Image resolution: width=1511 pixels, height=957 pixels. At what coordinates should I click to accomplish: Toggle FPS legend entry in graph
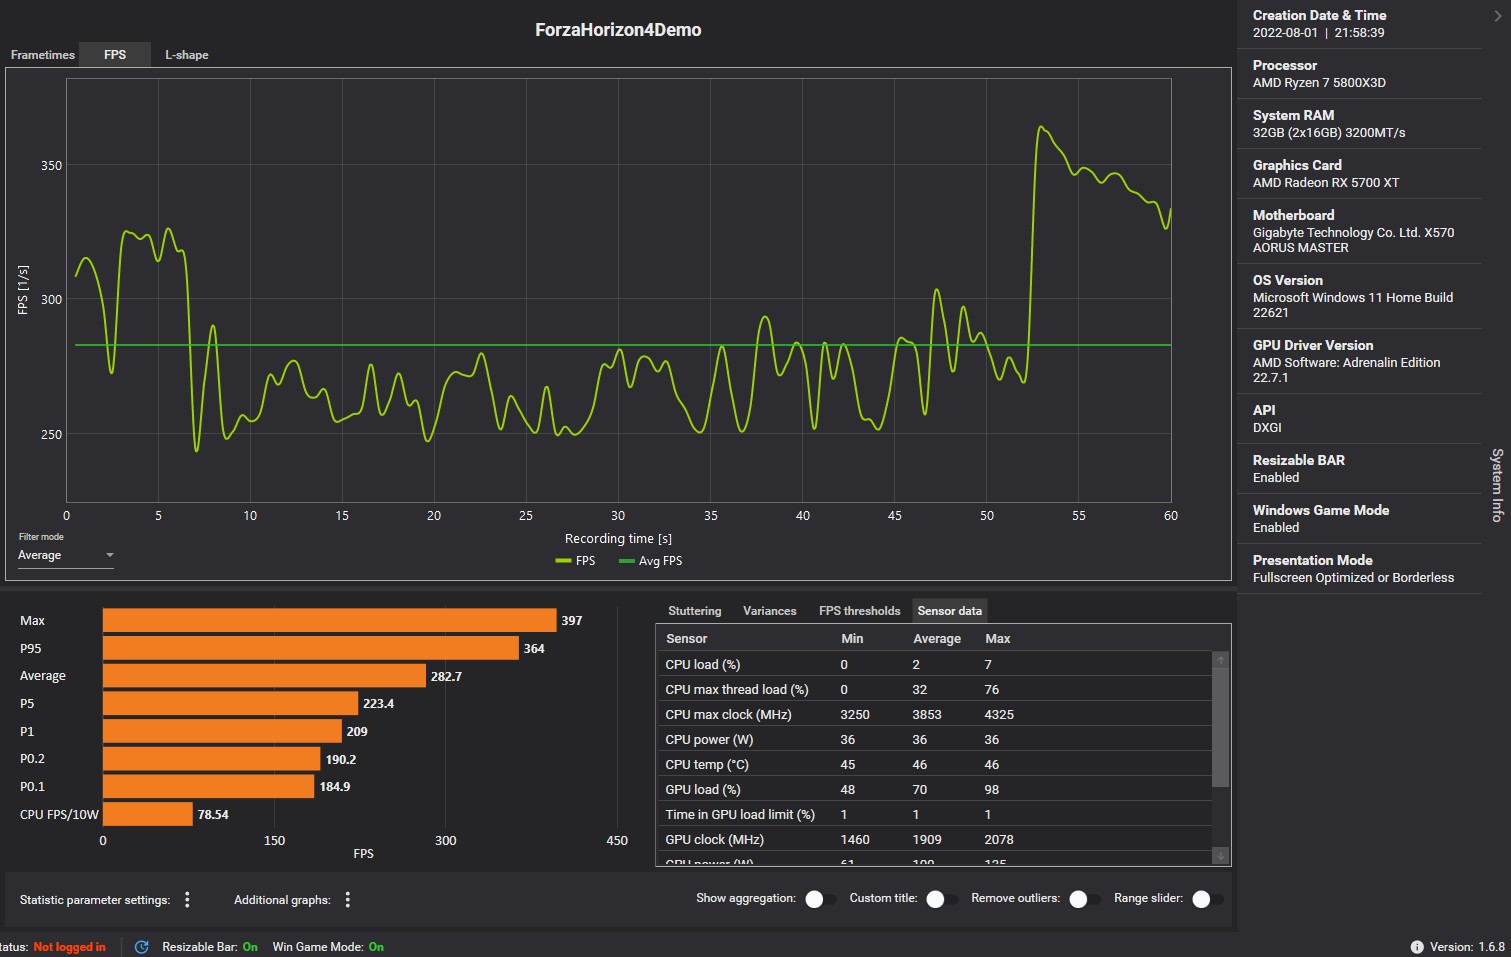point(575,561)
